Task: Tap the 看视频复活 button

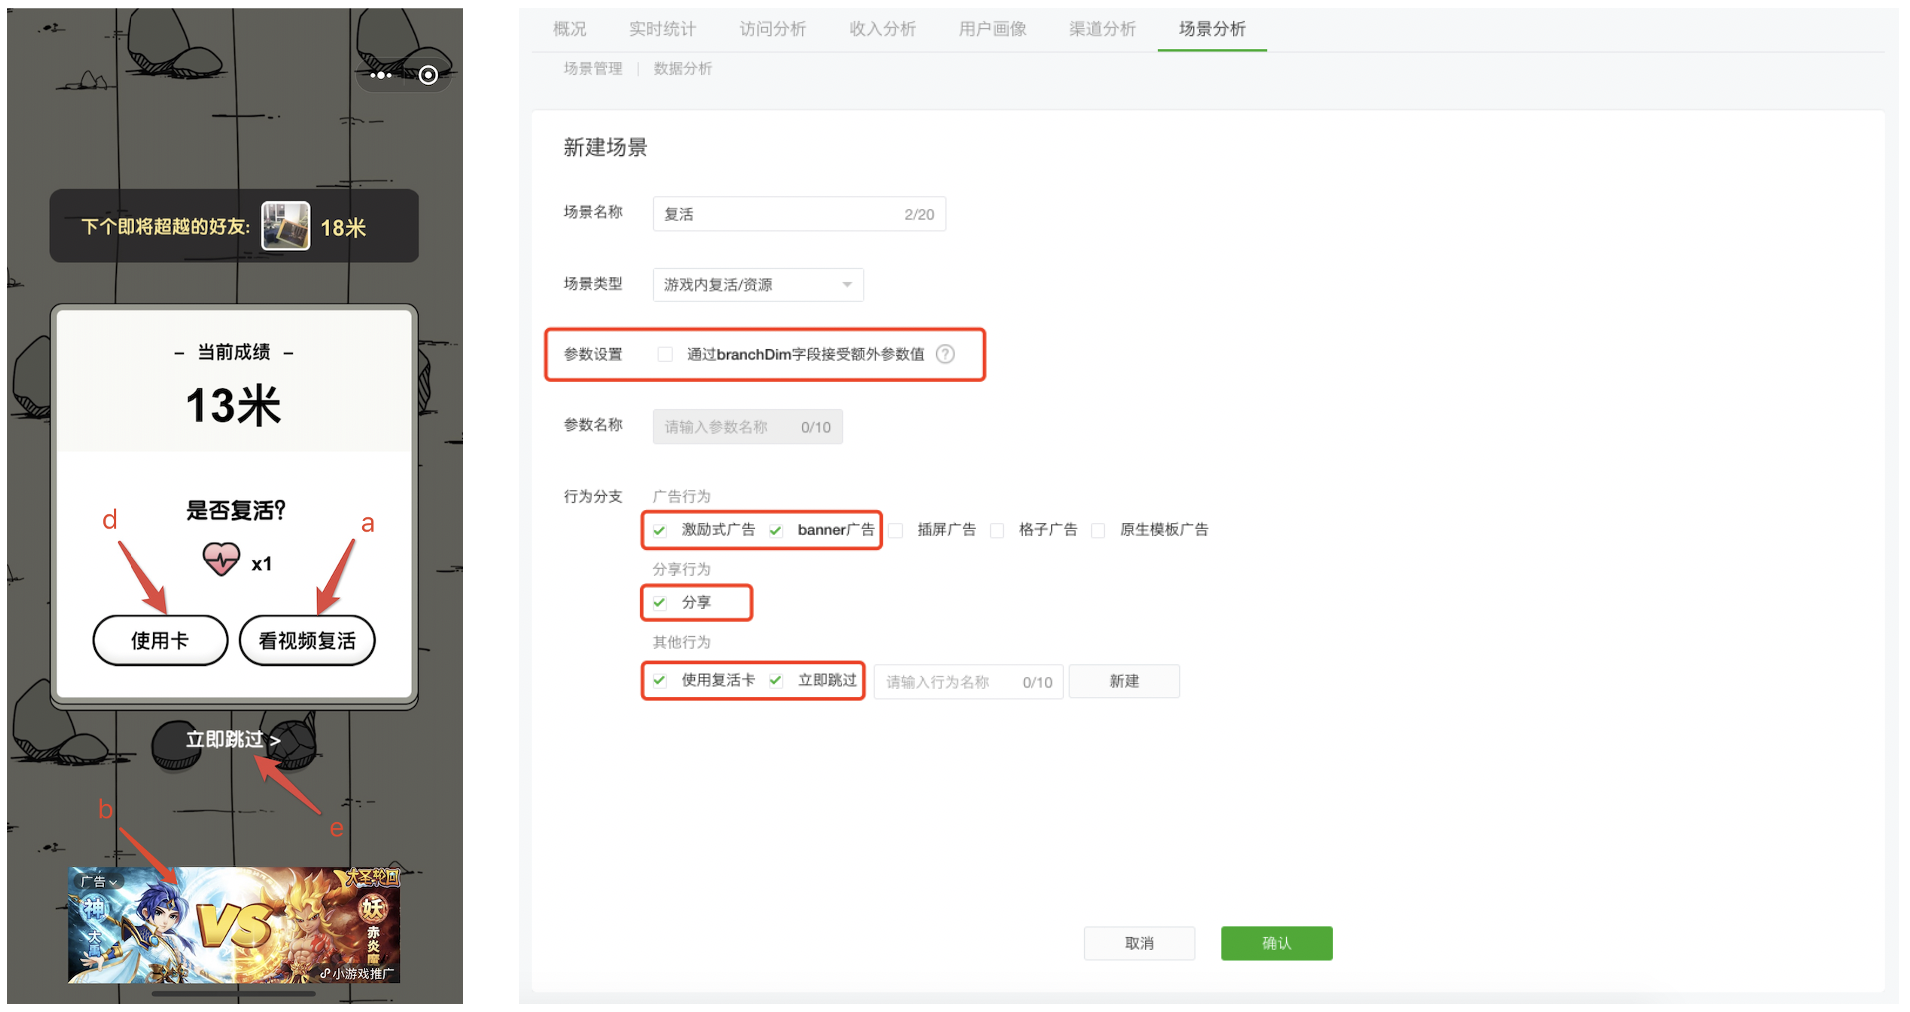Action: (x=307, y=641)
